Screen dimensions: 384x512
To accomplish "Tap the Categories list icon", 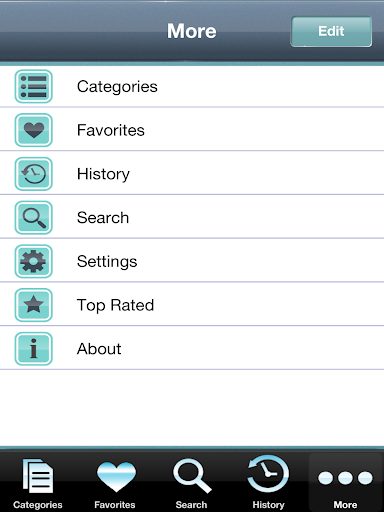I will pos(34,86).
